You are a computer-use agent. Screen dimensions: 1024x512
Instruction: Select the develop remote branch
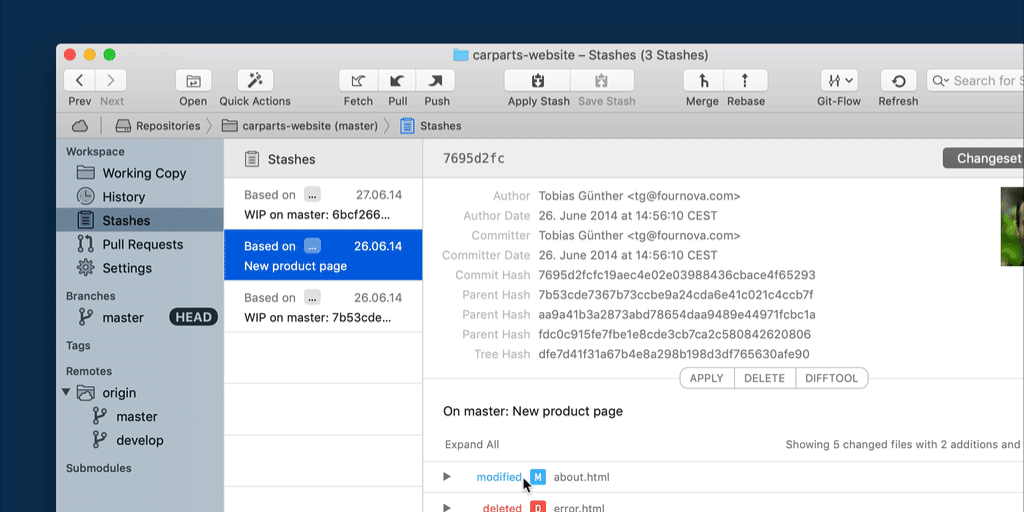point(139,440)
